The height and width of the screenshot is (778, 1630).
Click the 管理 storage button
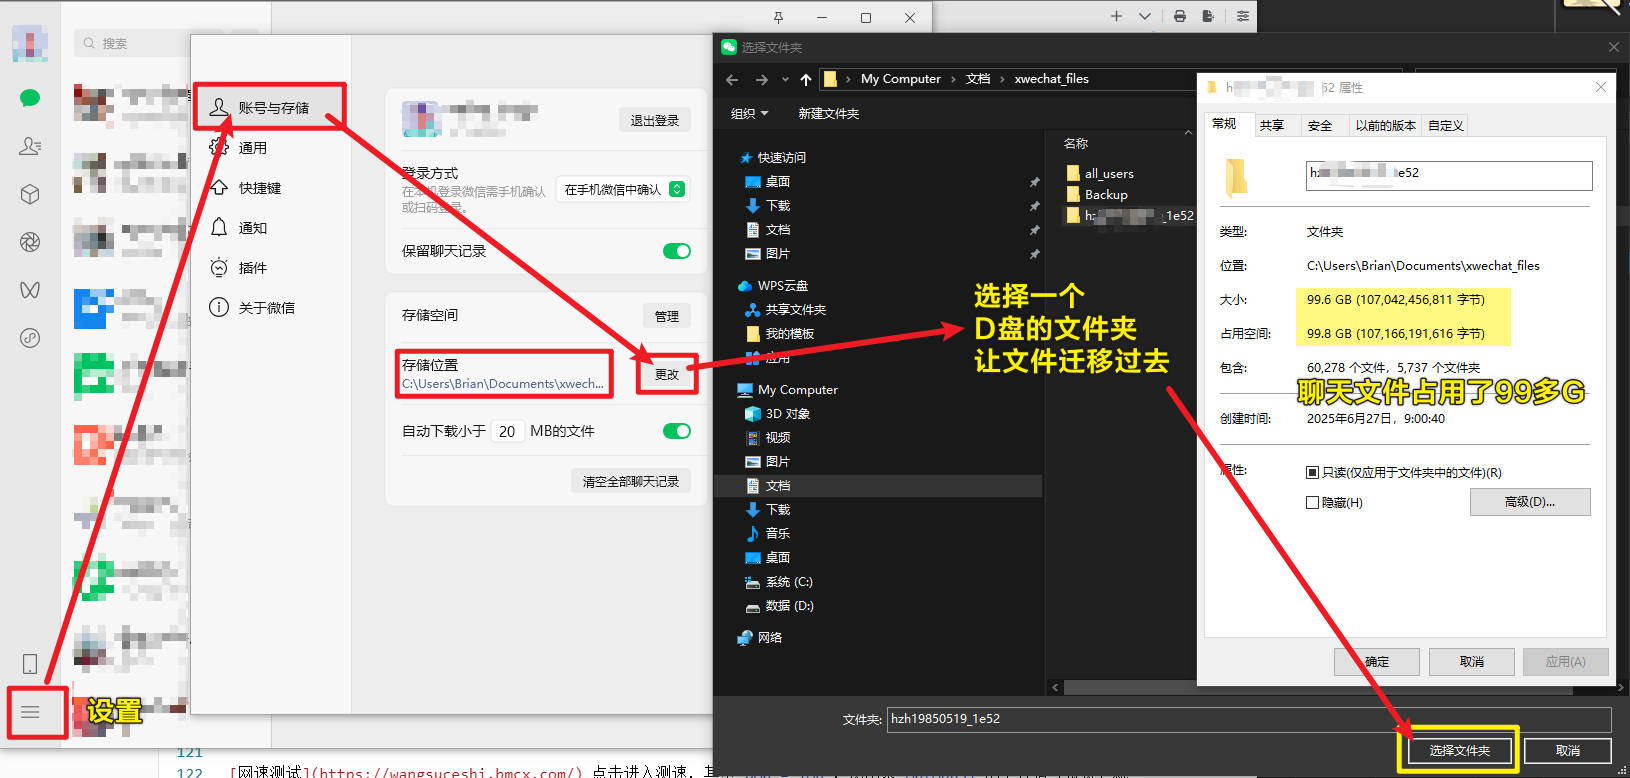tap(666, 316)
